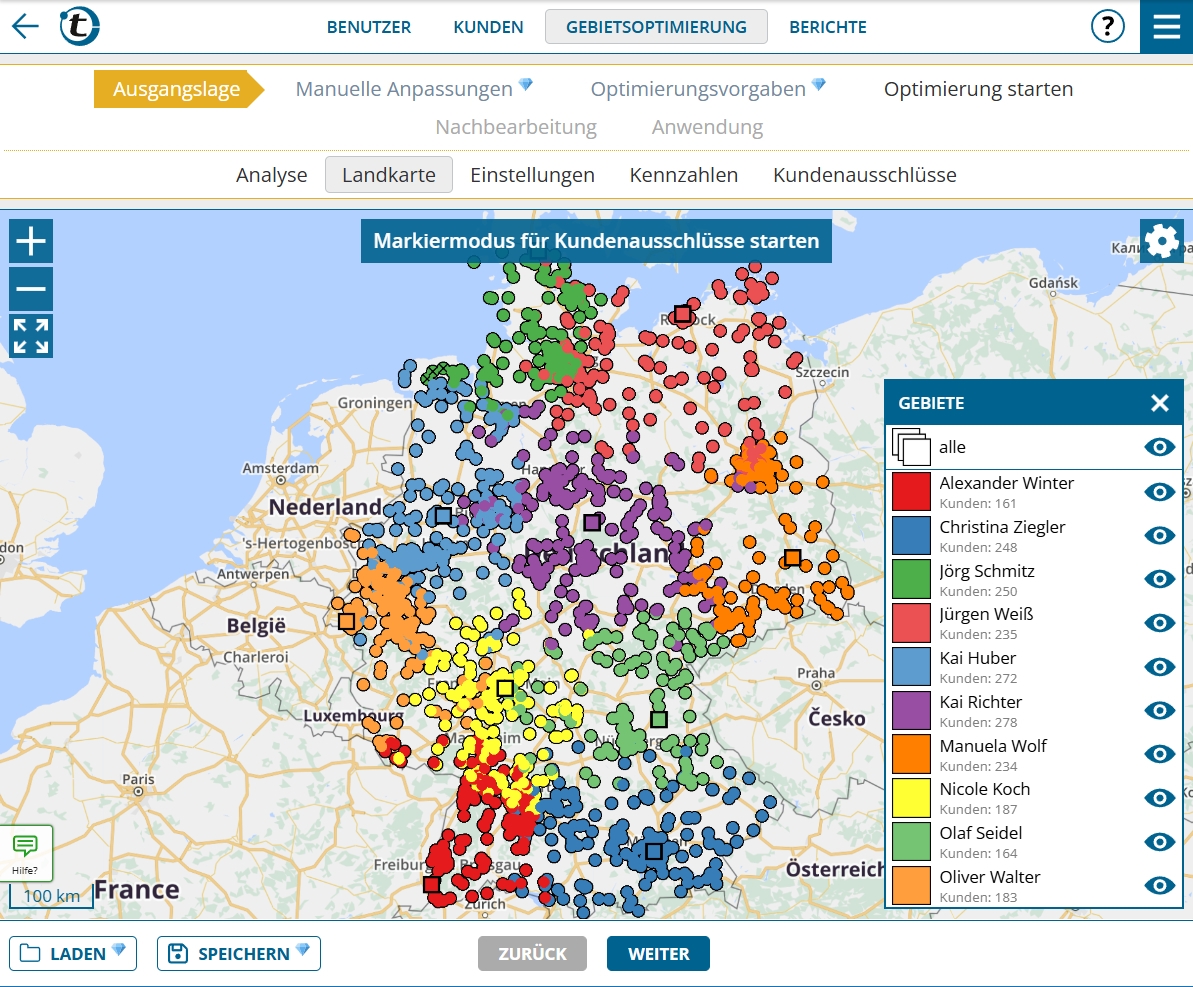Select the Ausgangslage step

pos(179,89)
